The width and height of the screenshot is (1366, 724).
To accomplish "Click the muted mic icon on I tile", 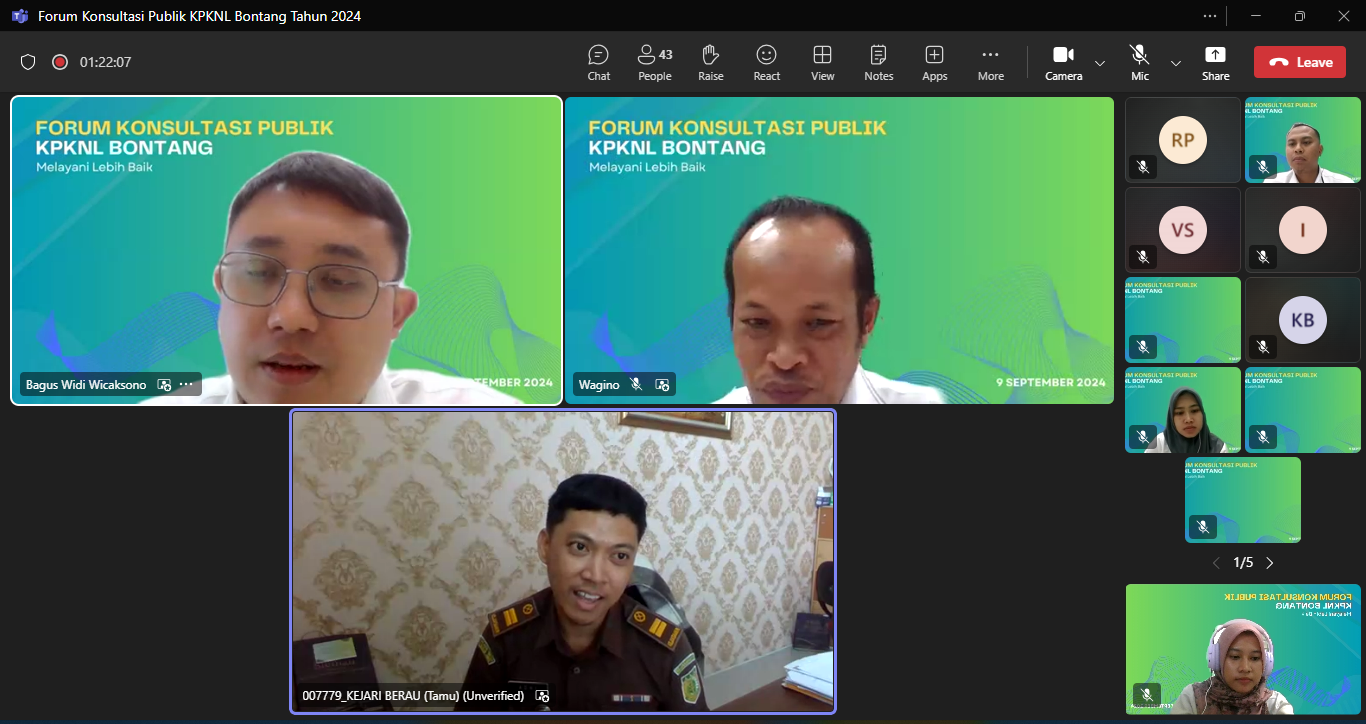I will coord(1263,257).
